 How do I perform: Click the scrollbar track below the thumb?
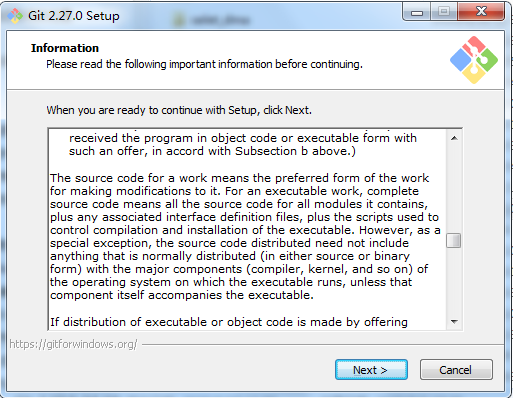(x=454, y=281)
